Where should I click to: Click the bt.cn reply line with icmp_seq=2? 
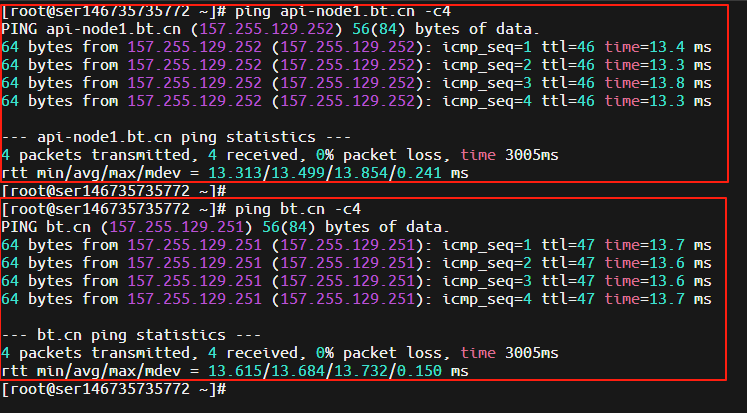pyautogui.click(x=356, y=263)
